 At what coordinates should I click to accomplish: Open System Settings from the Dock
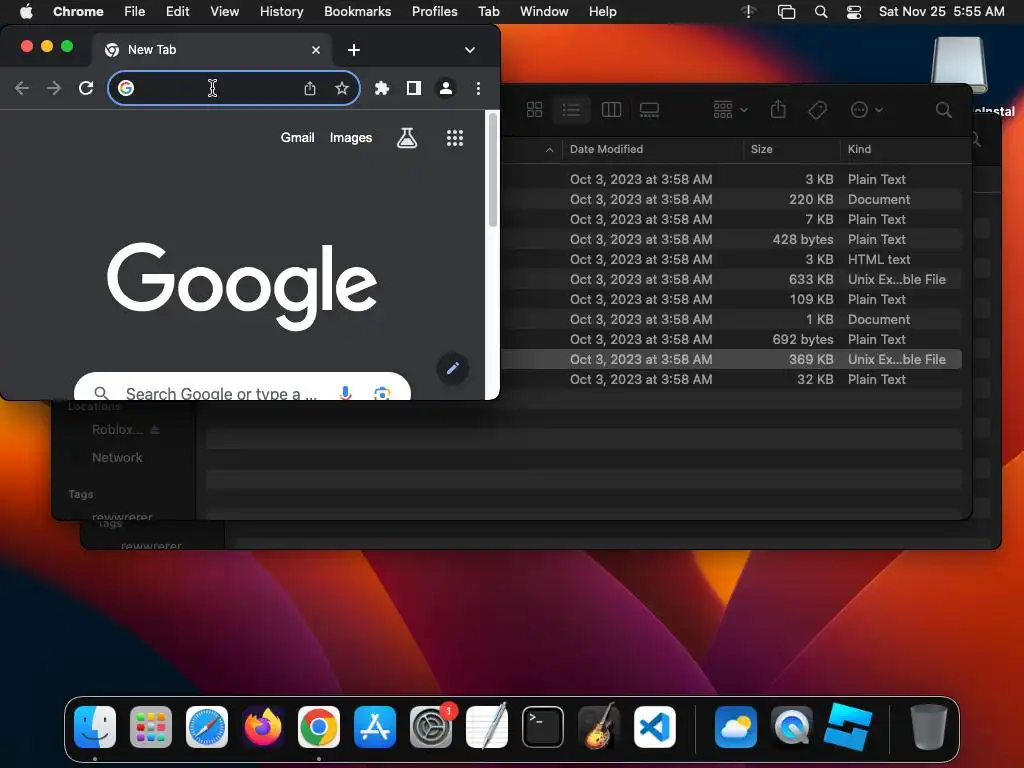pyautogui.click(x=430, y=727)
